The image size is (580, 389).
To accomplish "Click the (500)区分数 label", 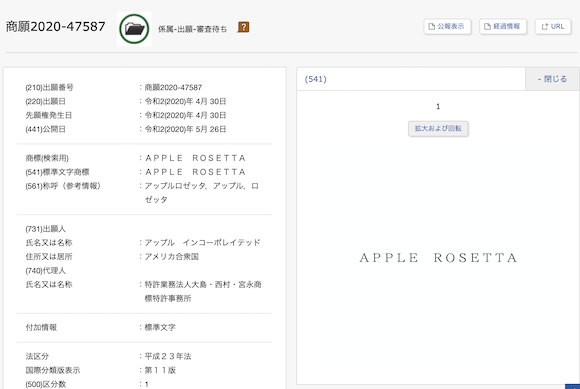I will [x=45, y=384].
